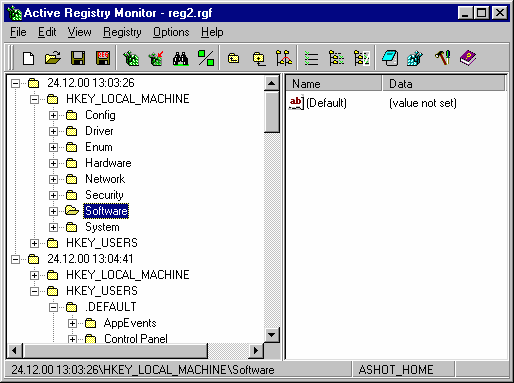Expand HKEY_USERS under the first snapshot

pyautogui.click(x=34, y=243)
